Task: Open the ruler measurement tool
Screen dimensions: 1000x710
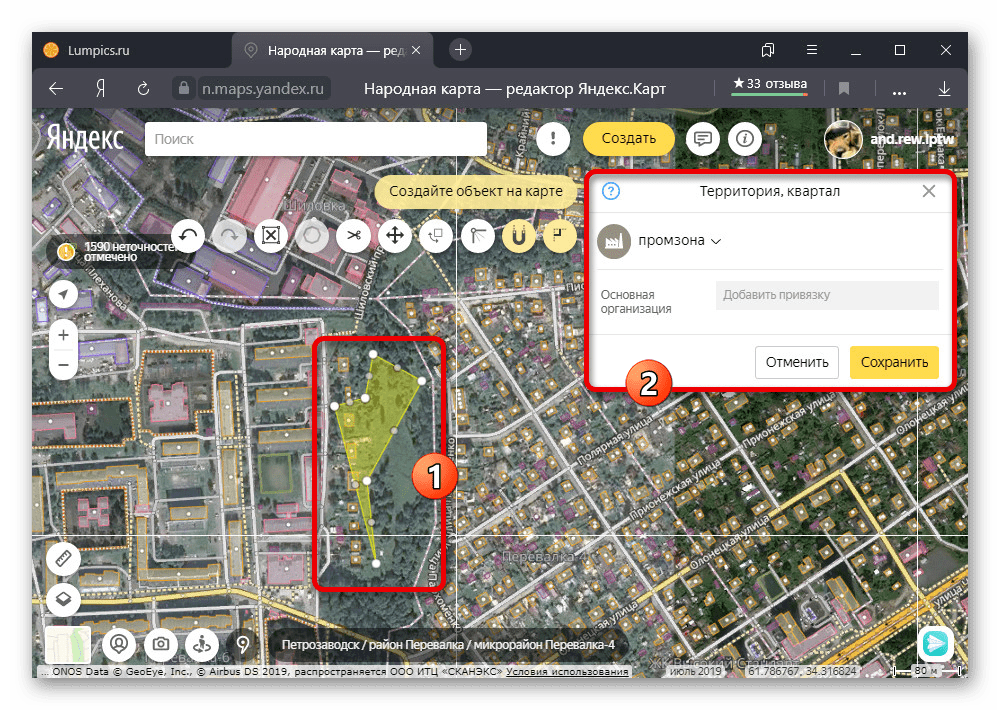Action: [64, 559]
